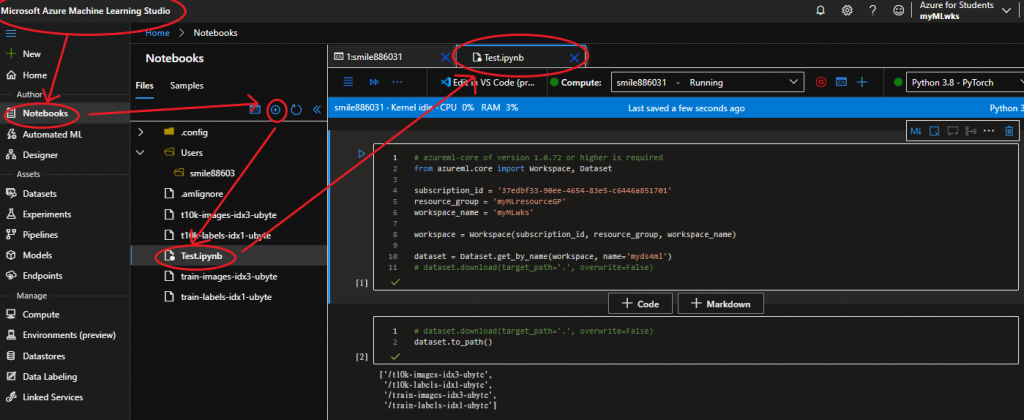Image resolution: width=1024 pixels, height=420 pixels.
Task: Run the first code cell
Action: [360, 154]
